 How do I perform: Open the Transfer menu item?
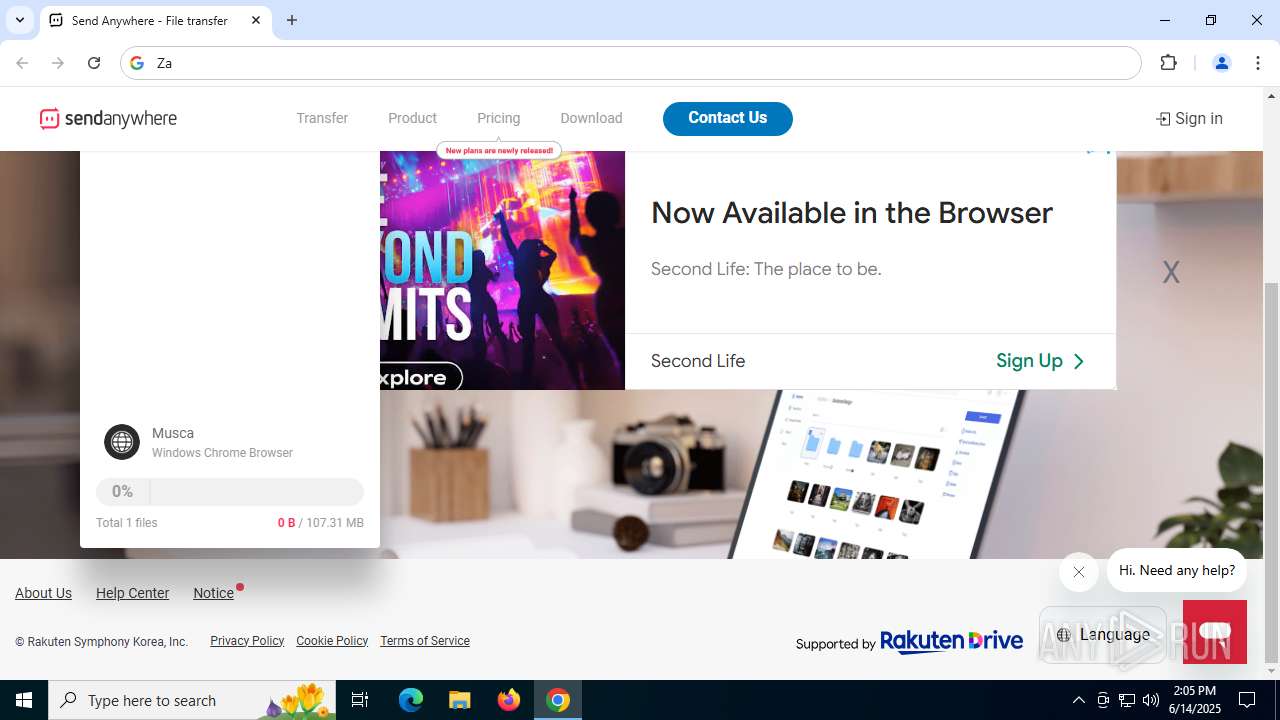(322, 118)
